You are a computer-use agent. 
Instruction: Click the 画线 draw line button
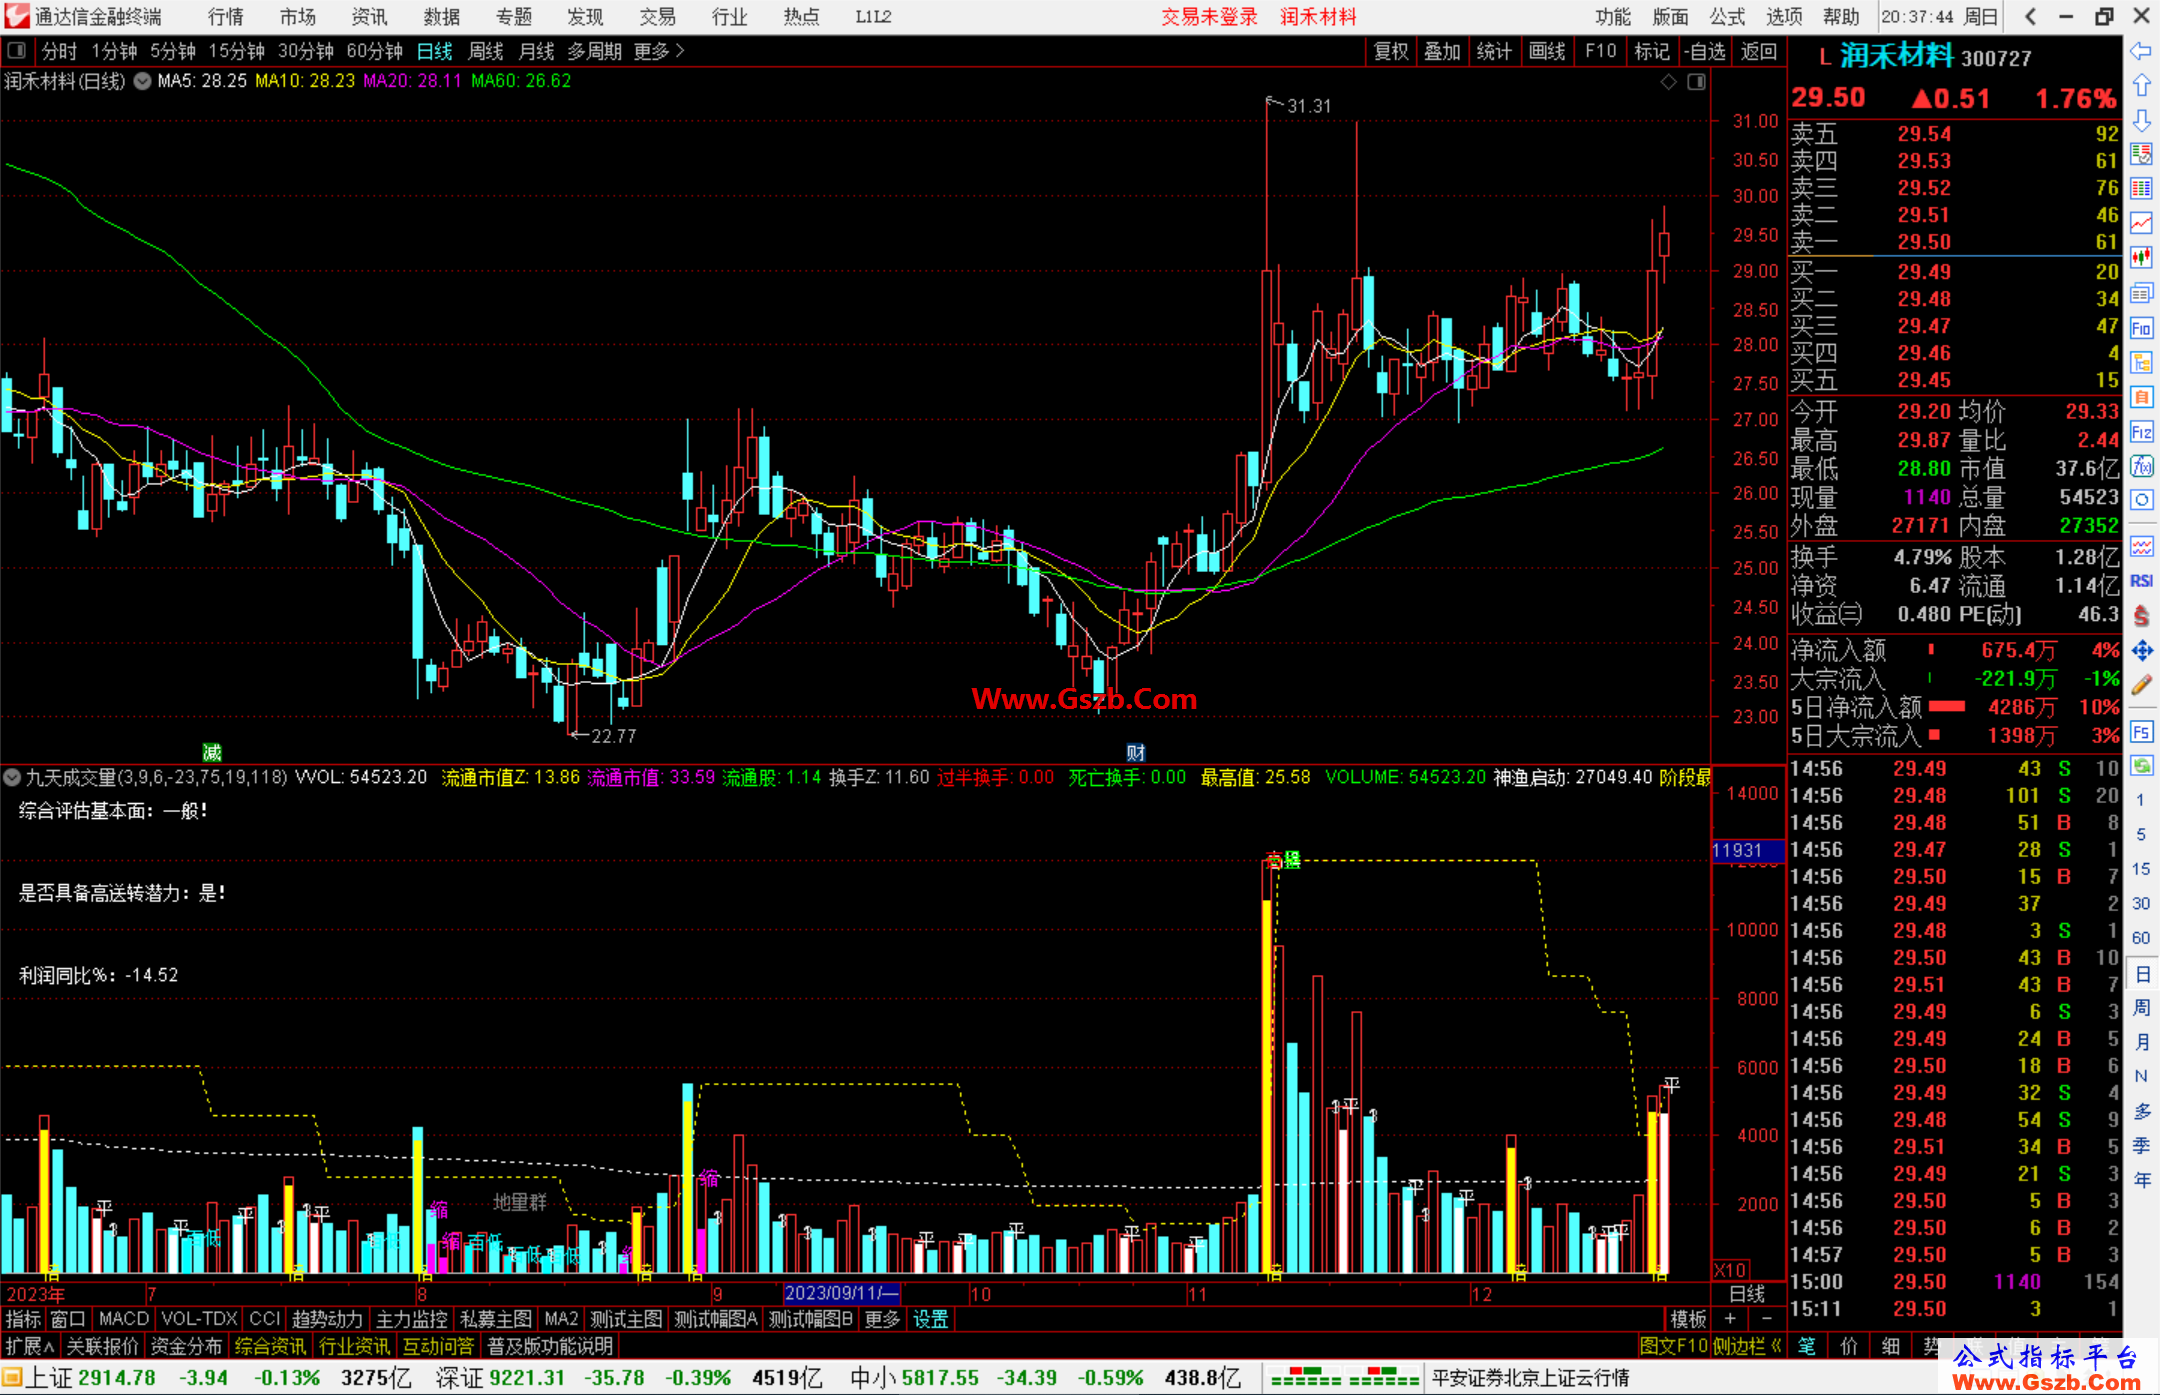(x=1547, y=51)
